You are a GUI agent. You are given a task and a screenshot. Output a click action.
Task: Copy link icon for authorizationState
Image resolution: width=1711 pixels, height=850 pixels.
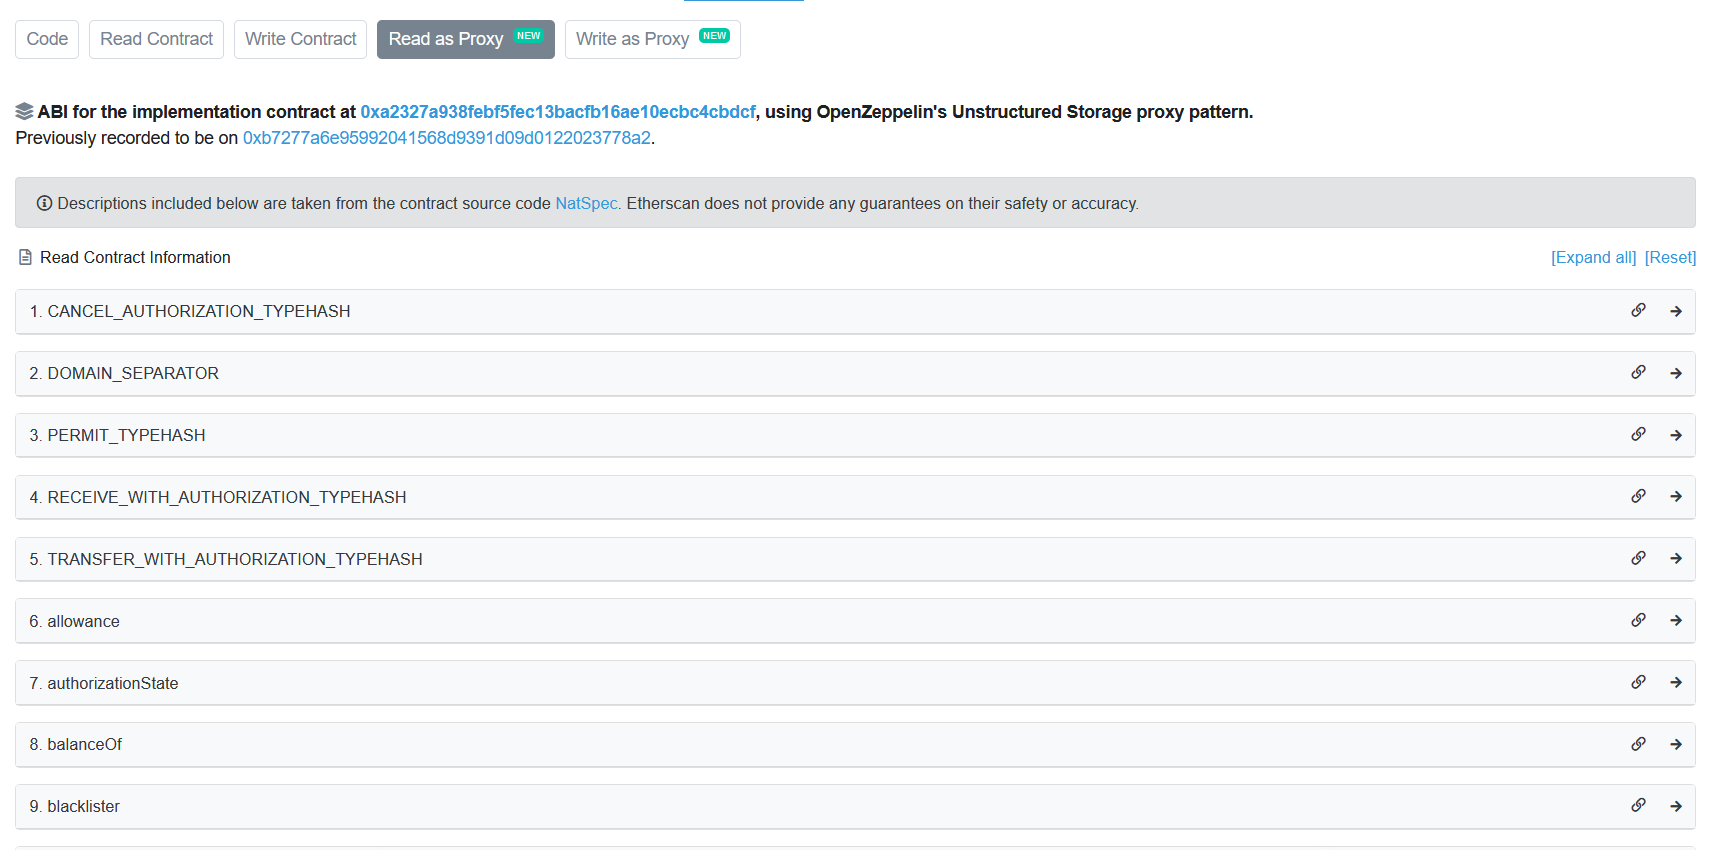(x=1638, y=683)
